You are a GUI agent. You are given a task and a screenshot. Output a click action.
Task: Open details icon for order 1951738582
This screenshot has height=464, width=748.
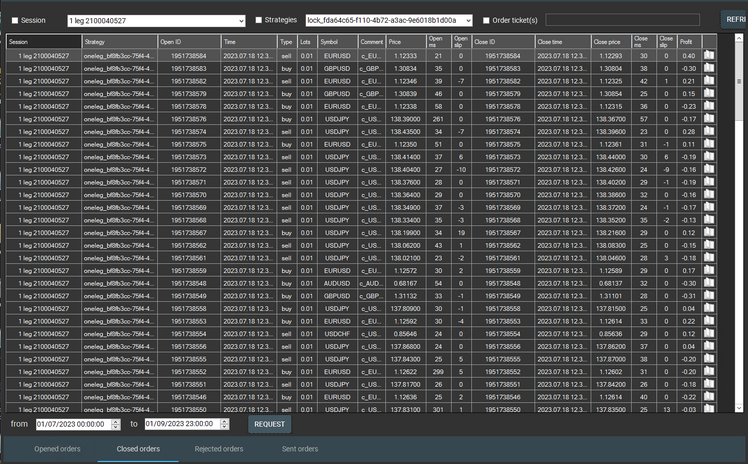[x=709, y=80]
